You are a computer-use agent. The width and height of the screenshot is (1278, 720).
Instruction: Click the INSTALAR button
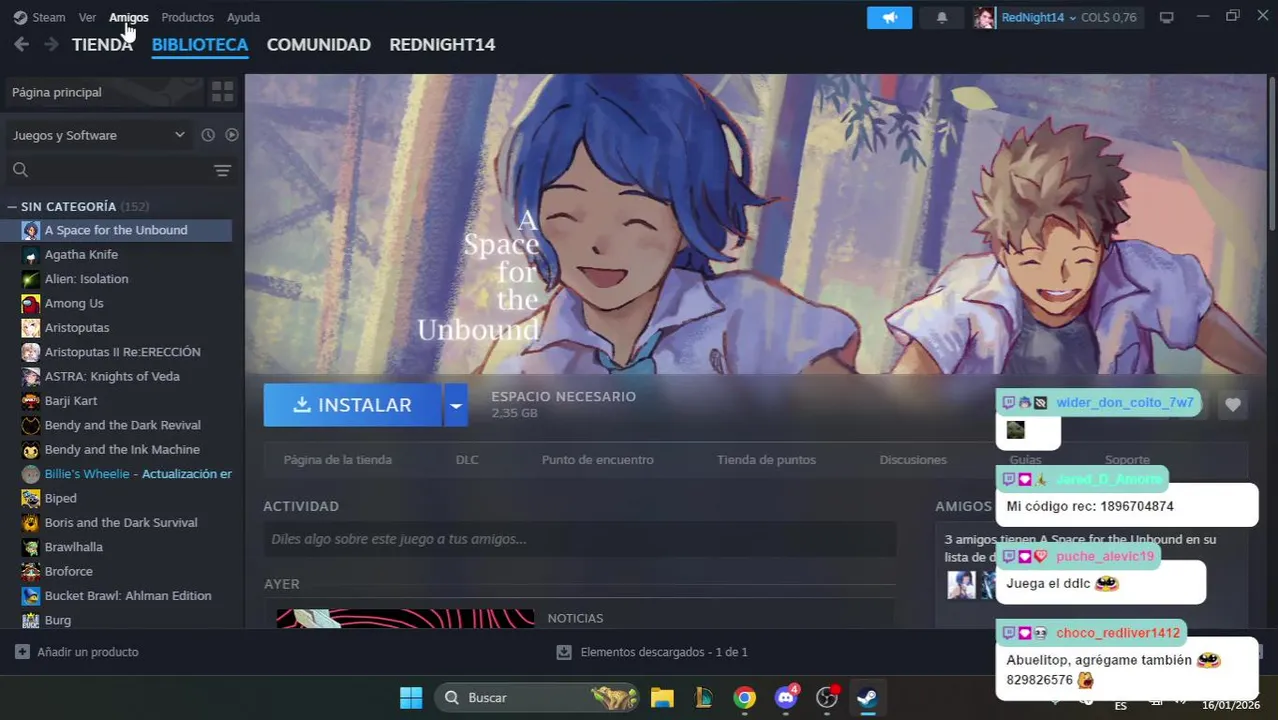352,405
